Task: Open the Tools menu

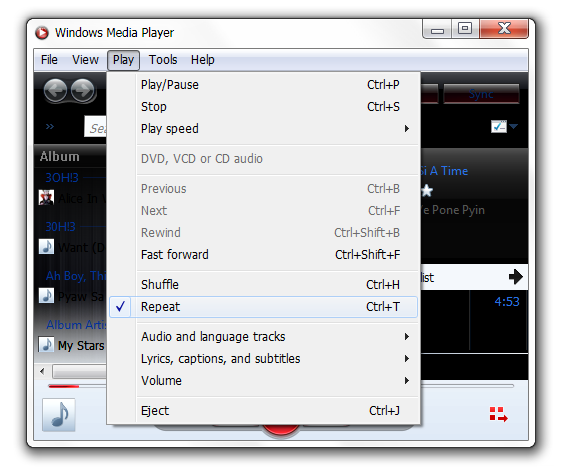Action: pyautogui.click(x=163, y=60)
